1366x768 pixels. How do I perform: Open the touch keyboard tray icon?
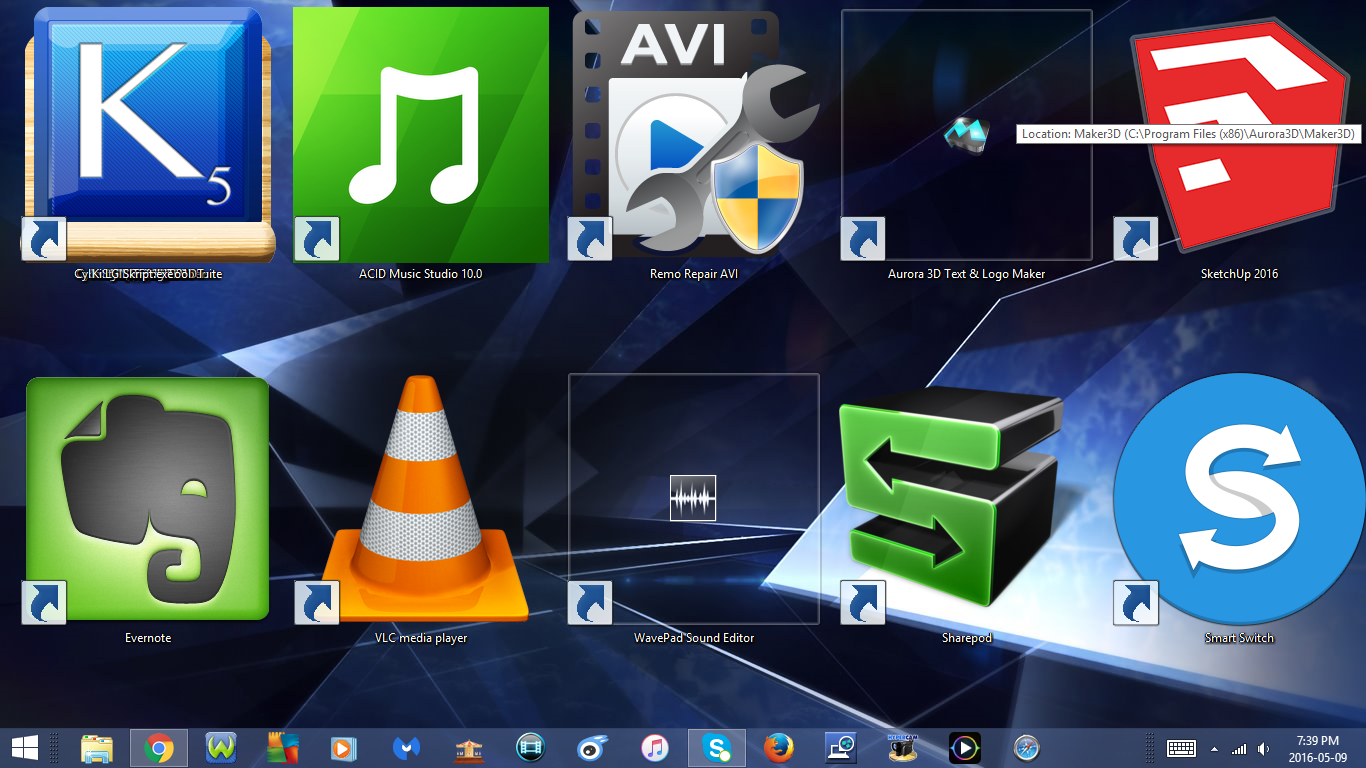pyautogui.click(x=1182, y=748)
